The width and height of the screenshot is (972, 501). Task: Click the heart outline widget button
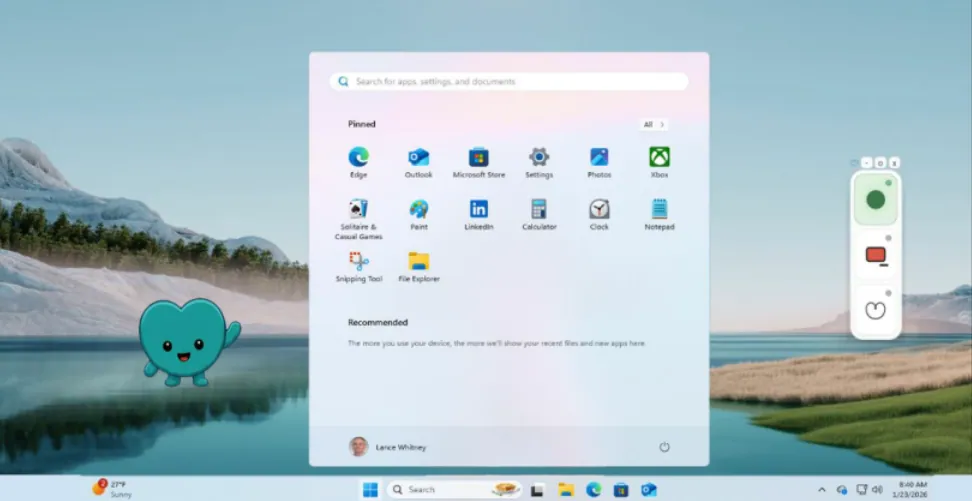click(x=875, y=309)
